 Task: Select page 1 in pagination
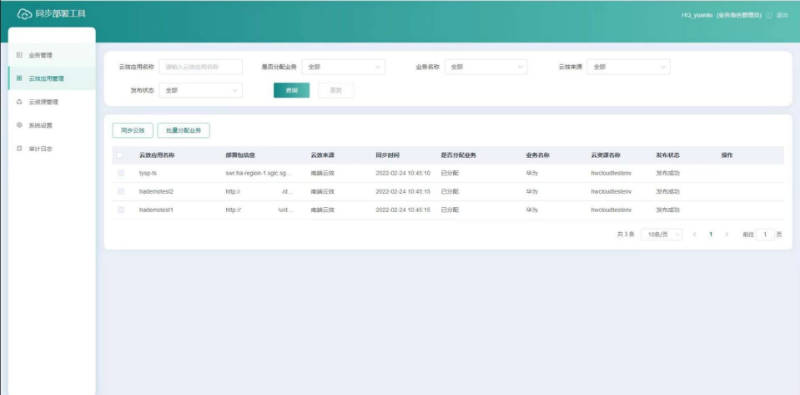(711, 234)
